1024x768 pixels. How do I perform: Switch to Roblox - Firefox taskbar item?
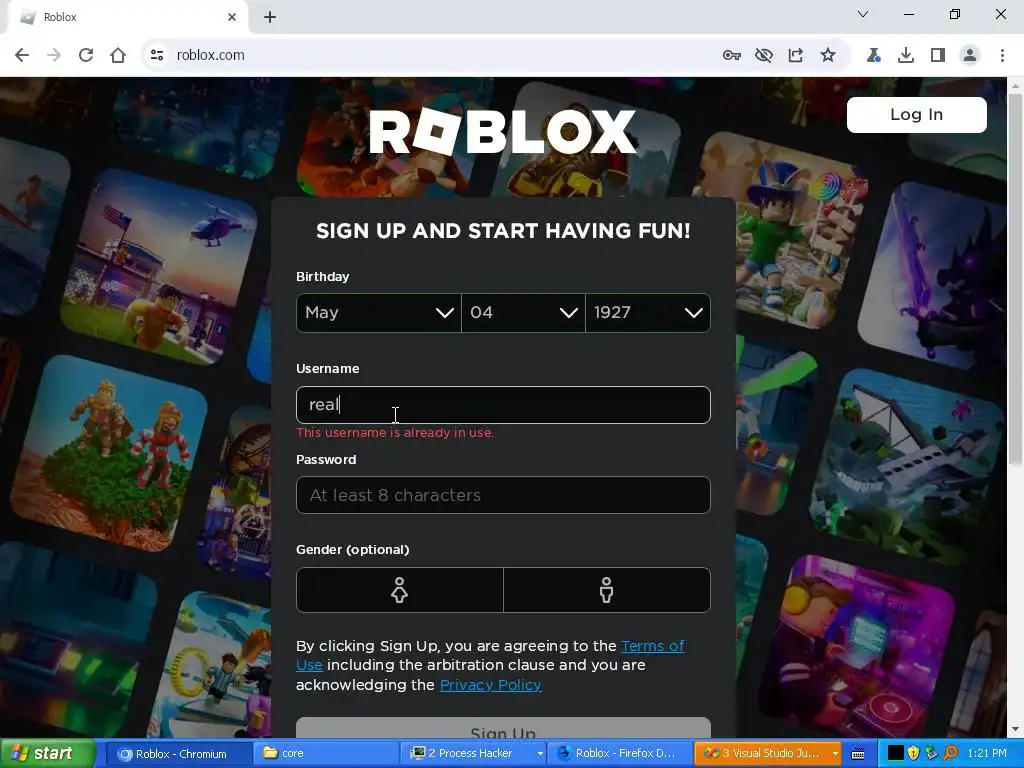620,754
